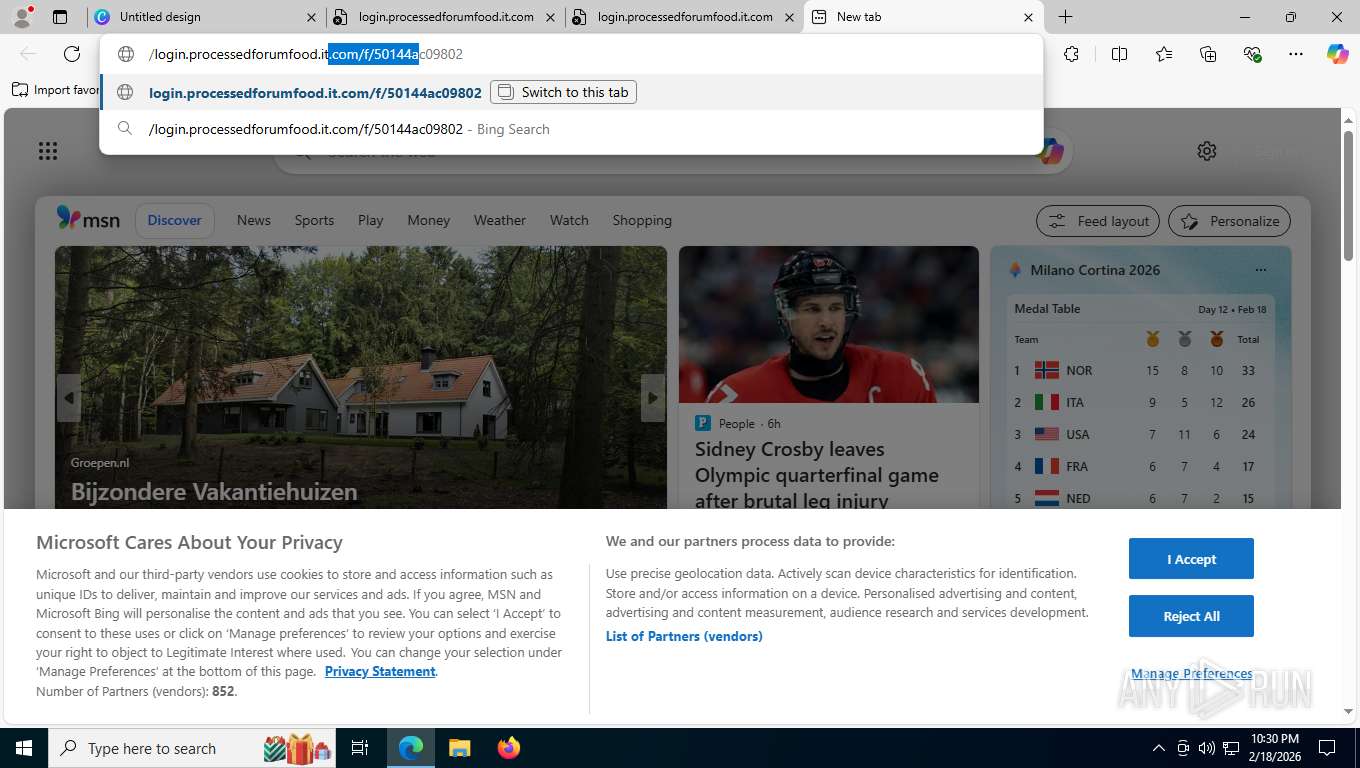Open the Extensions puzzle icon

1072,54
